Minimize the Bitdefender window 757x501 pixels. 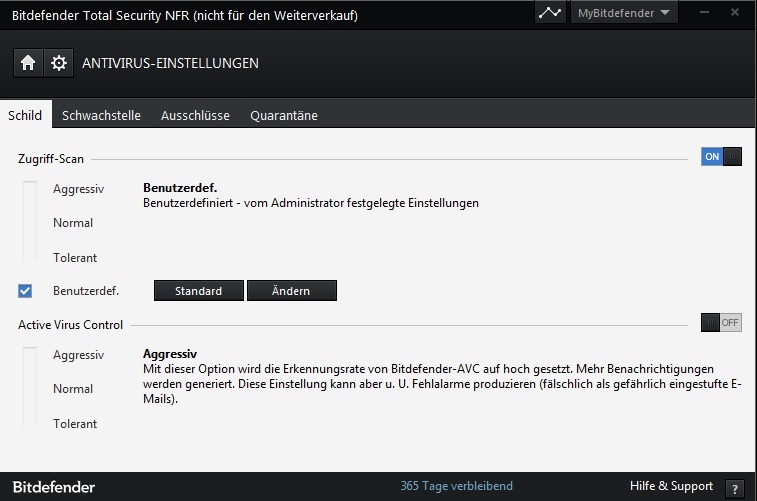pyautogui.click(x=704, y=12)
